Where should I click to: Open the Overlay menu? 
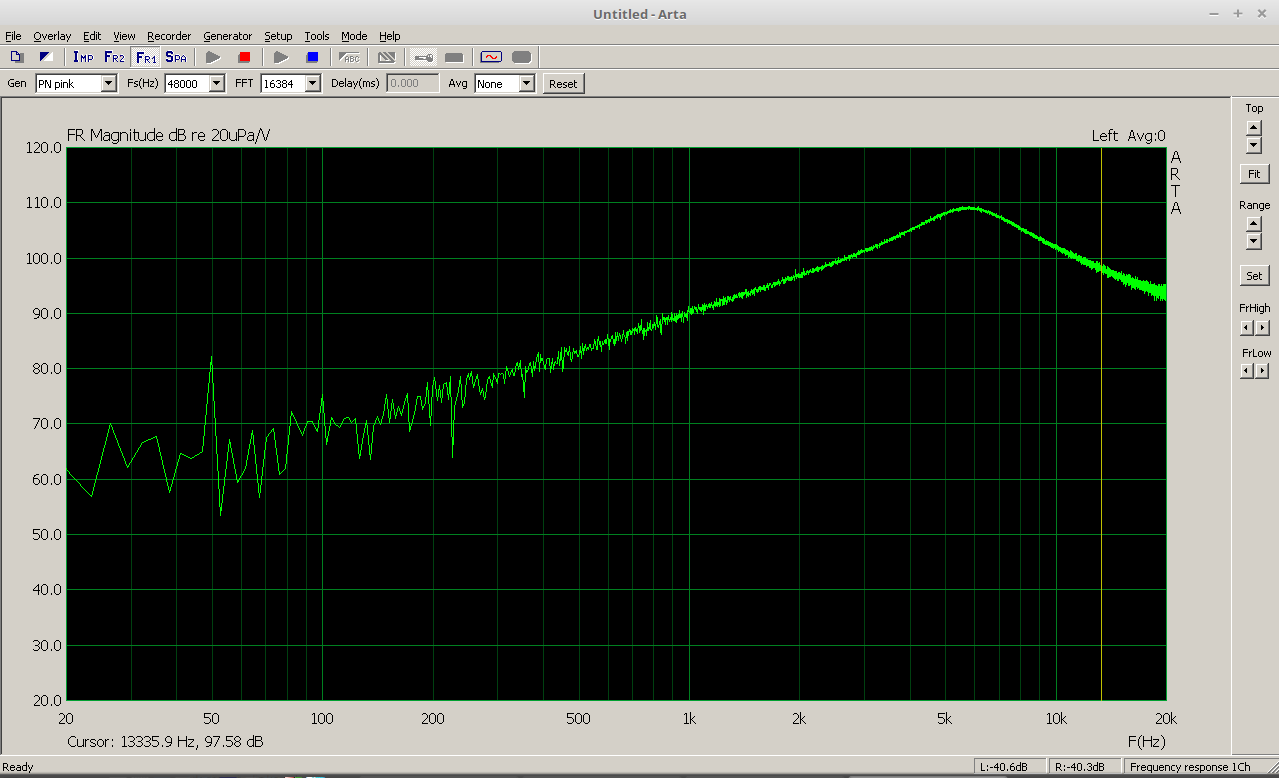pos(52,36)
